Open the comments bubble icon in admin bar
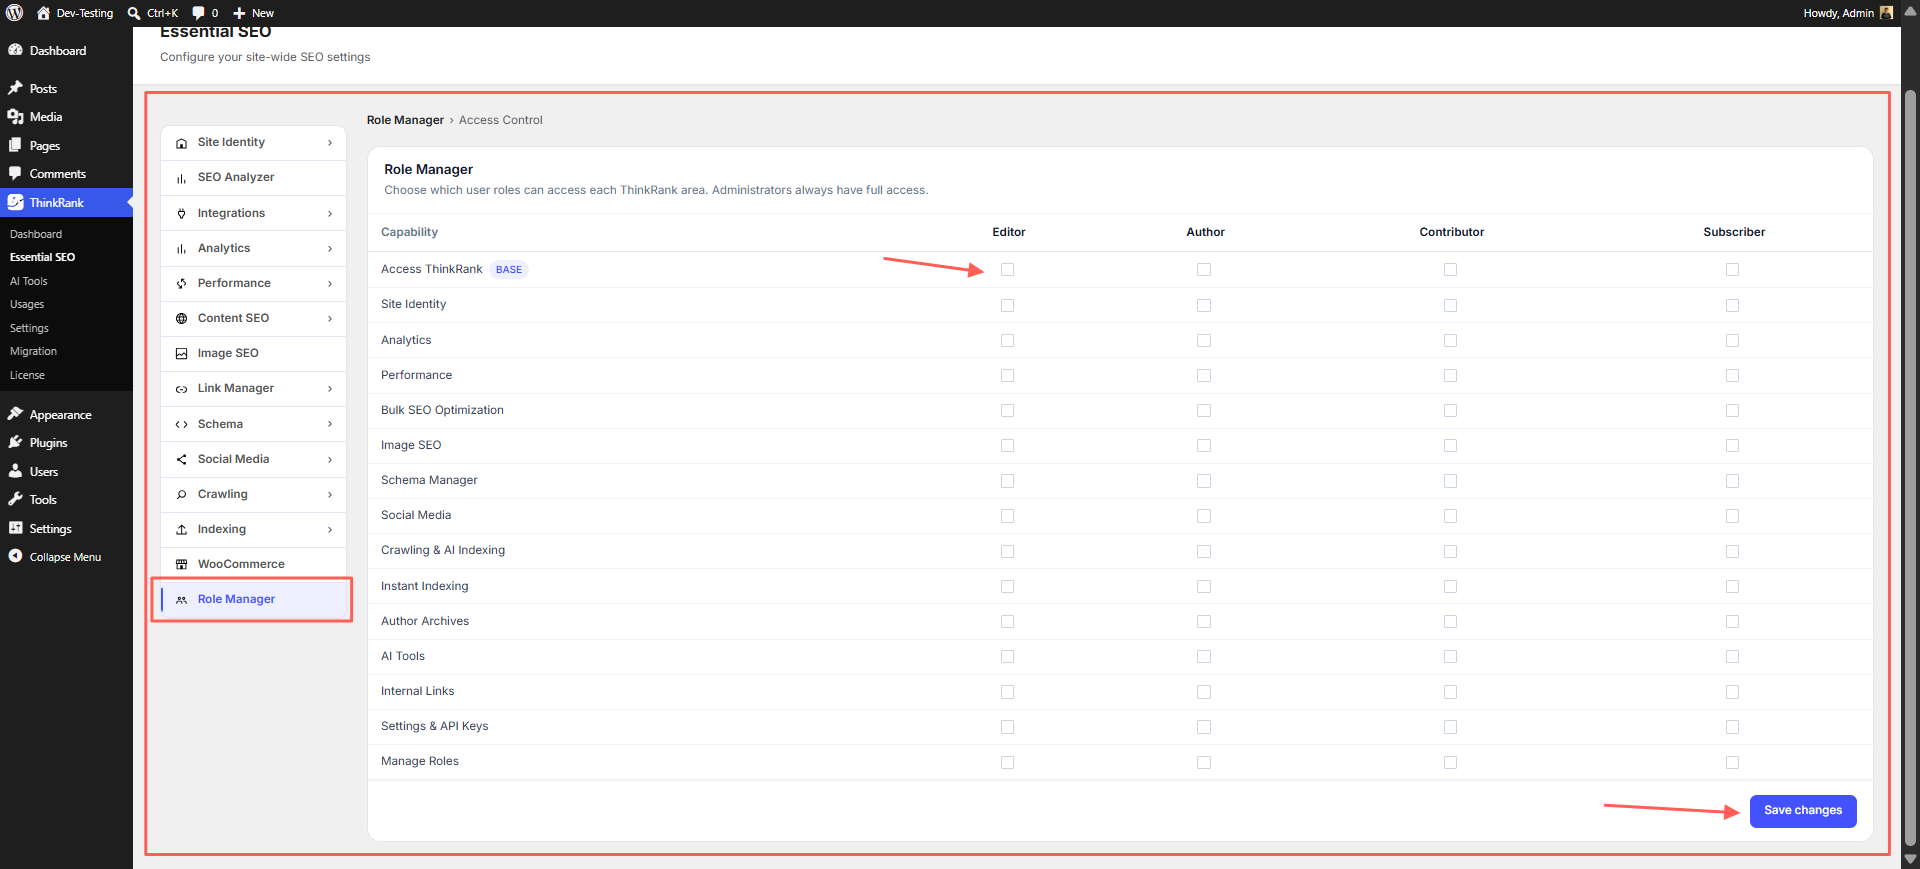 (x=198, y=13)
